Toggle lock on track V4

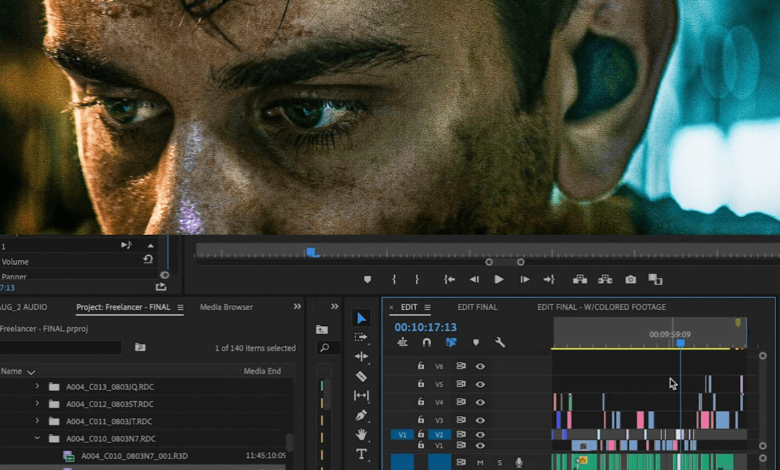(421, 401)
